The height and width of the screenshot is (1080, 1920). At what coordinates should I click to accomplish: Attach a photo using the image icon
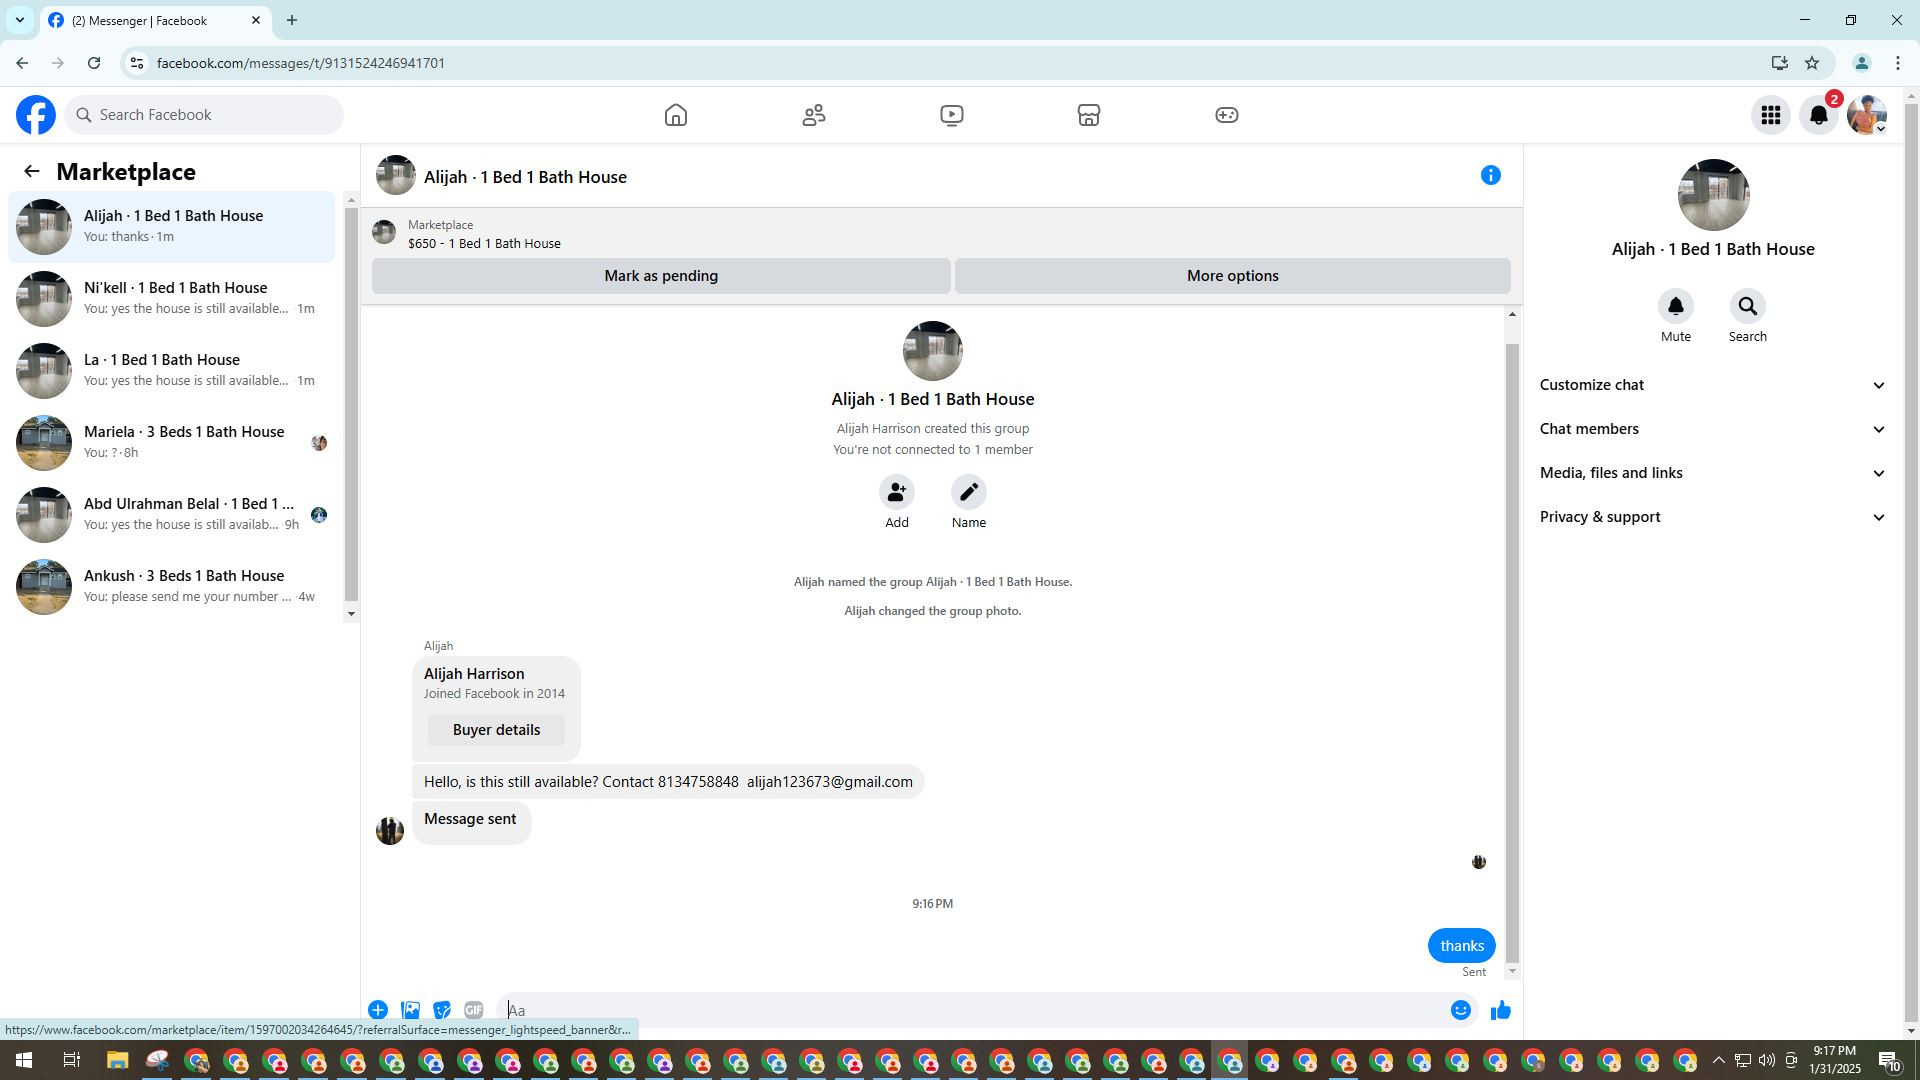click(410, 1010)
